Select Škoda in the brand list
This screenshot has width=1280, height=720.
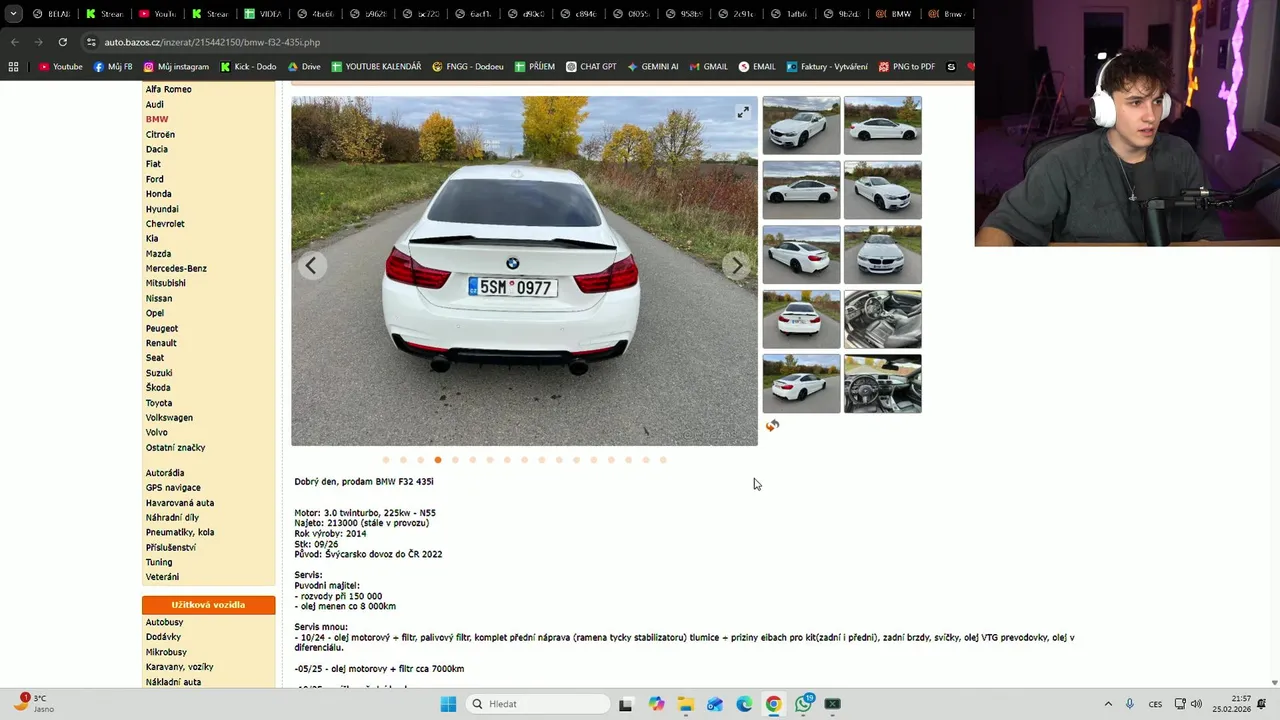(x=158, y=387)
